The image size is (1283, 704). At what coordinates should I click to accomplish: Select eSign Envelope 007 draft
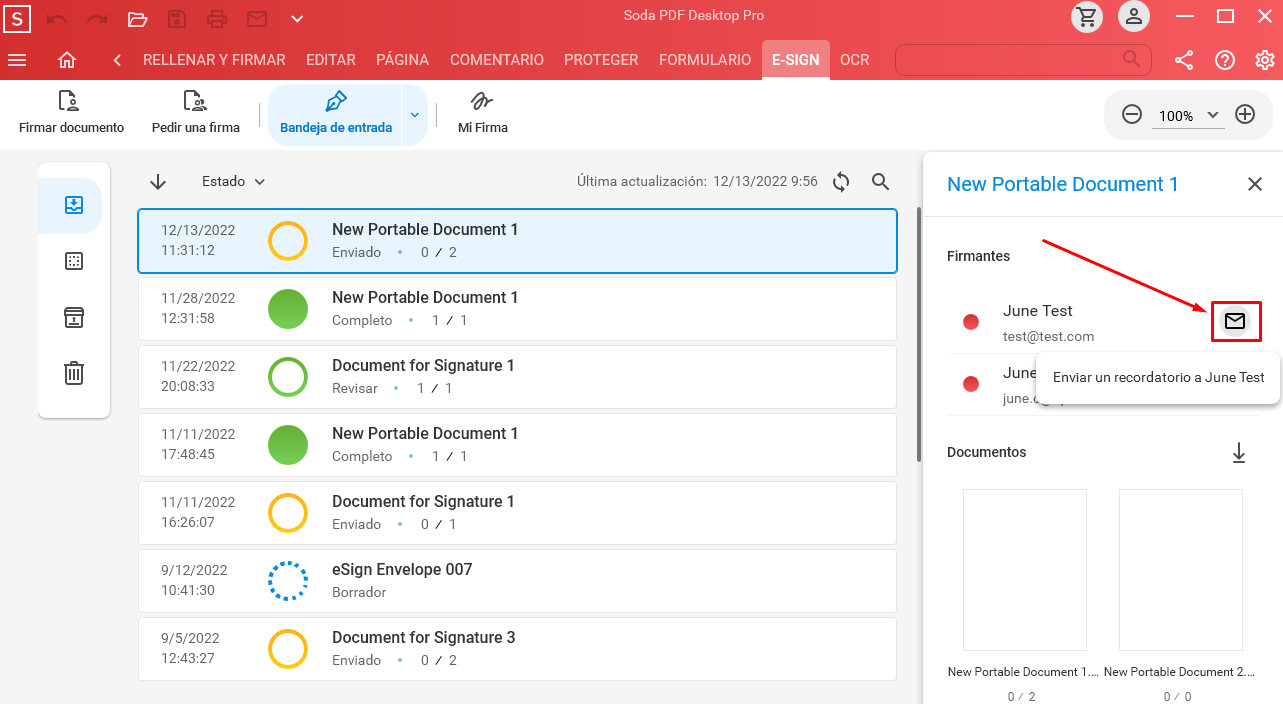click(517, 581)
